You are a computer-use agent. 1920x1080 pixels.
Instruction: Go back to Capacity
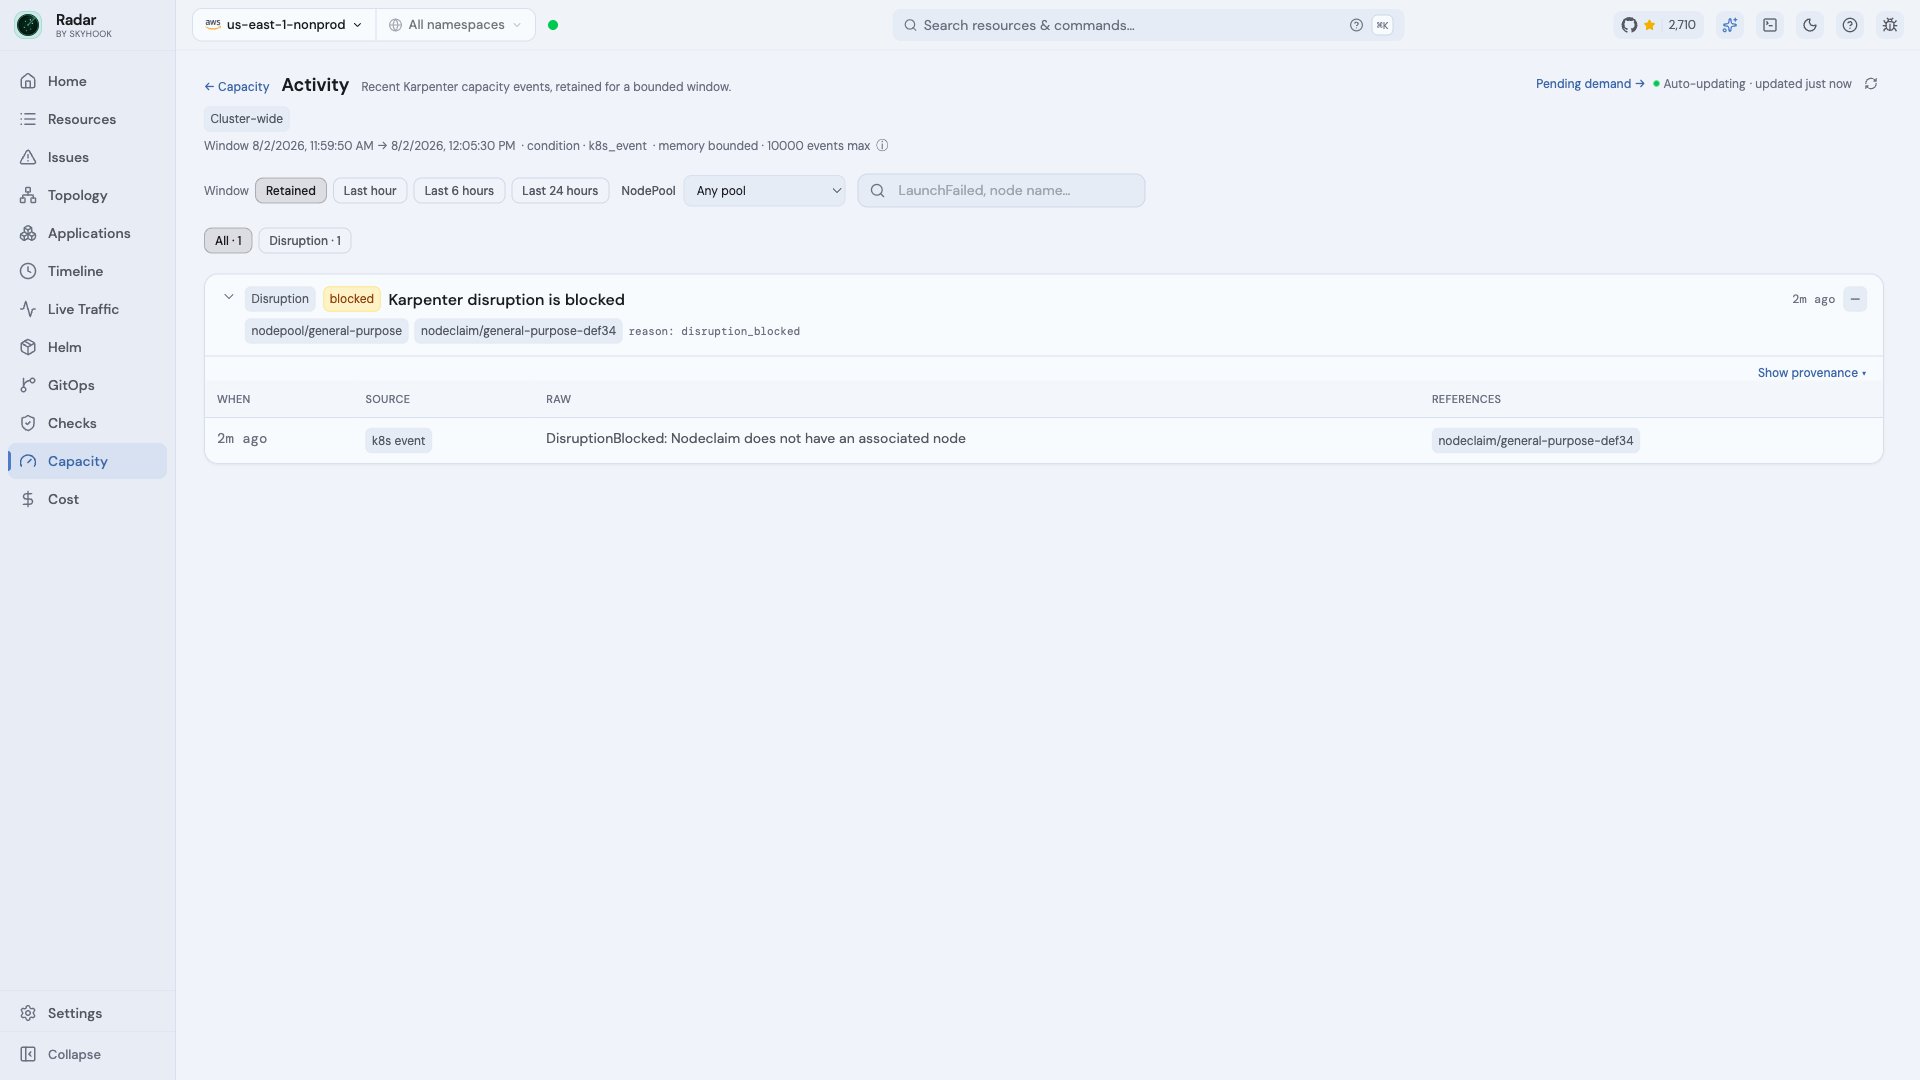point(237,87)
